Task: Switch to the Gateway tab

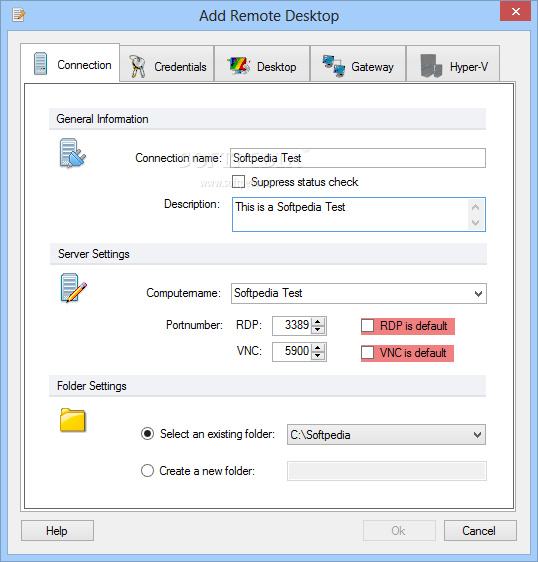Action: point(358,64)
